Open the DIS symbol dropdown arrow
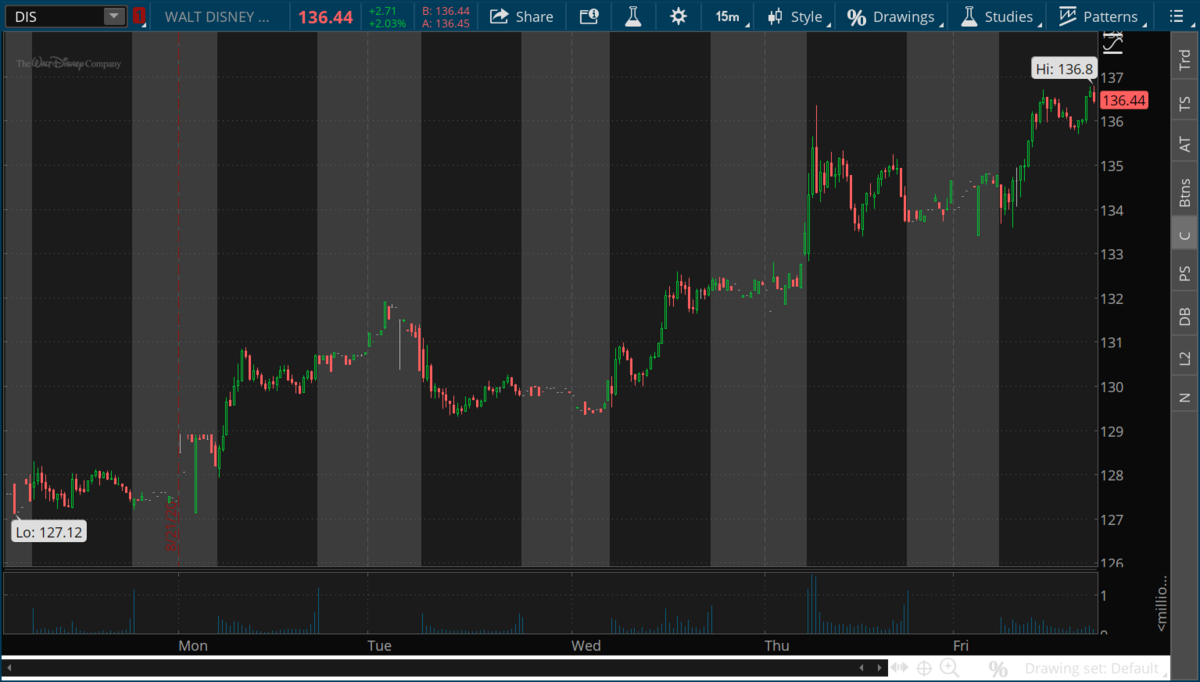Screen dimensions: 1200x682 [114, 16]
